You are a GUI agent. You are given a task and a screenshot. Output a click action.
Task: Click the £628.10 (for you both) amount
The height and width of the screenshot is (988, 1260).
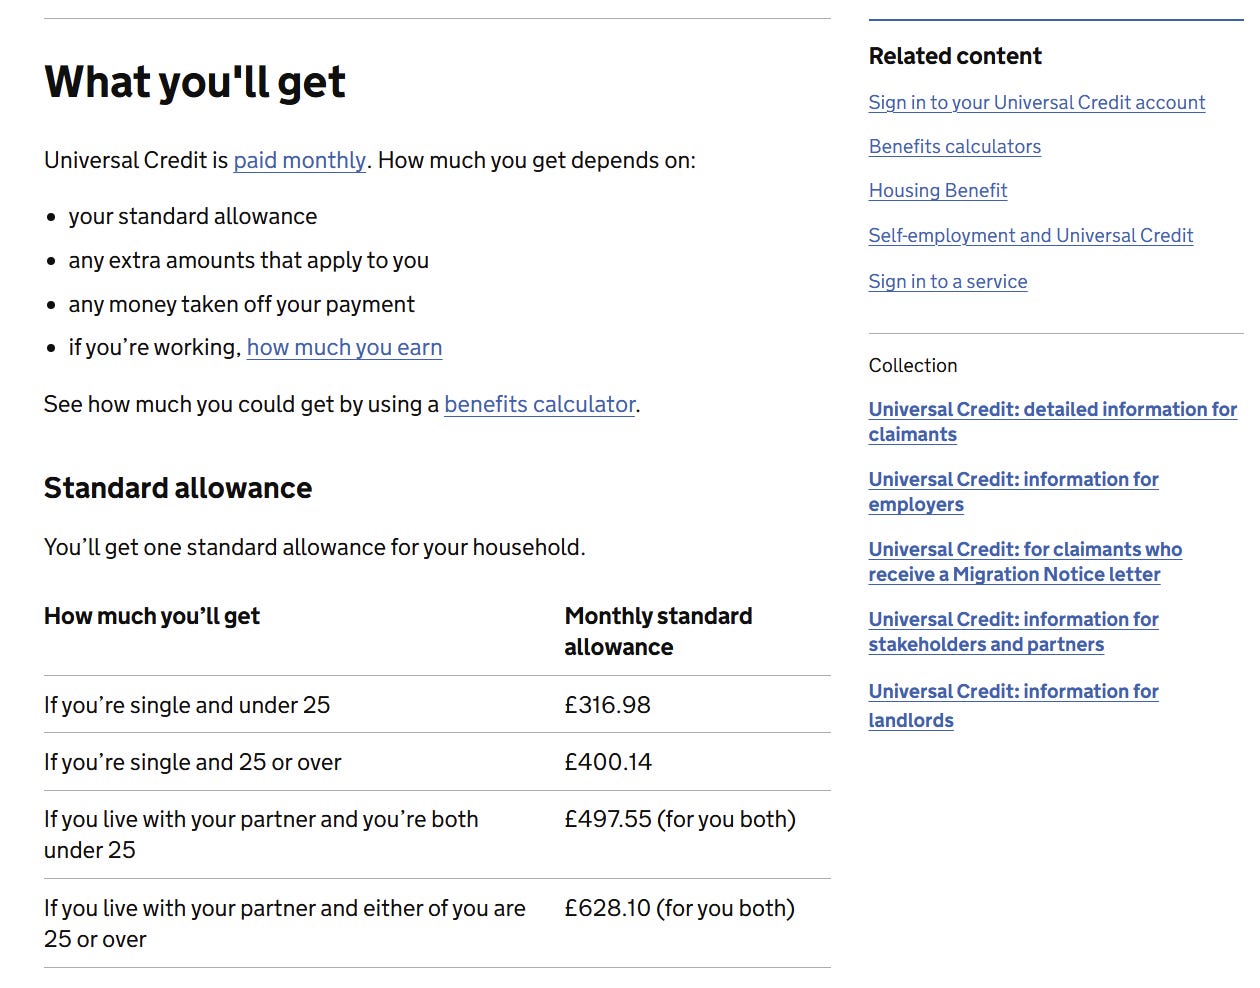pyautogui.click(x=679, y=908)
